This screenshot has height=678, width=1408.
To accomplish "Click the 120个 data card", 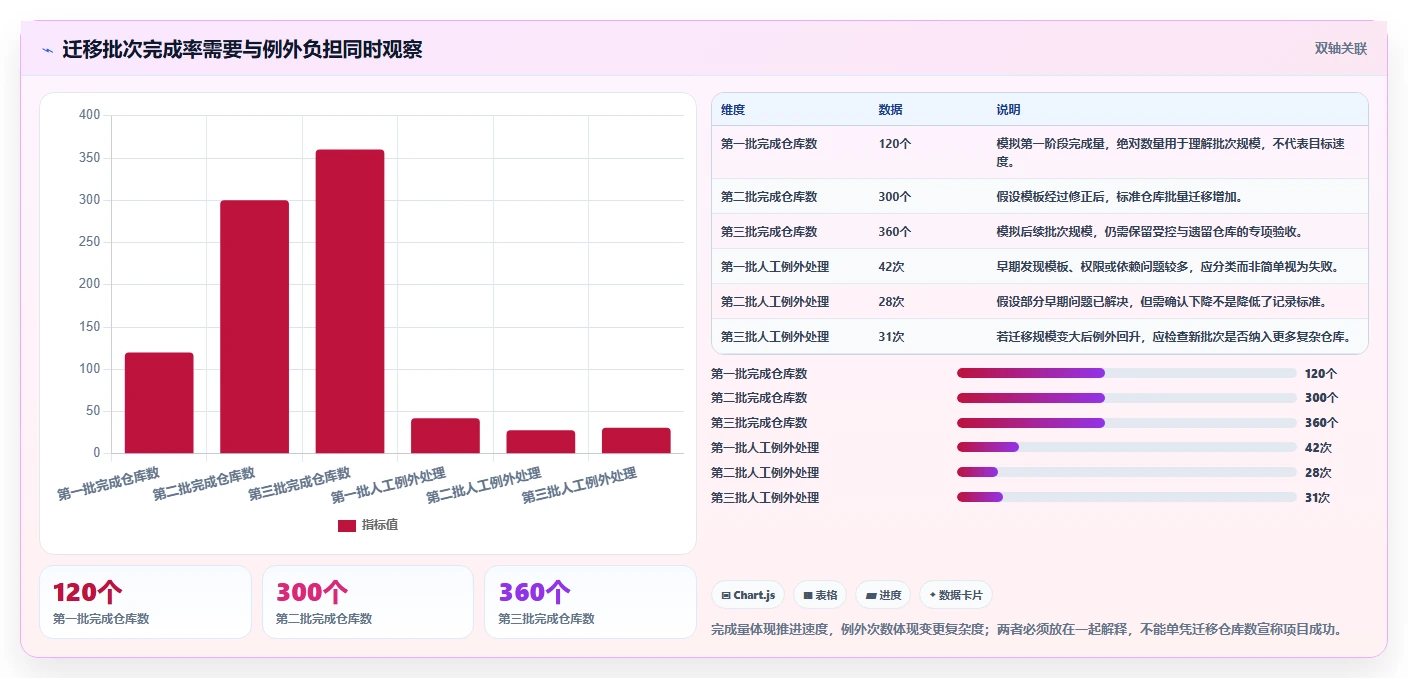I will [x=145, y=602].
